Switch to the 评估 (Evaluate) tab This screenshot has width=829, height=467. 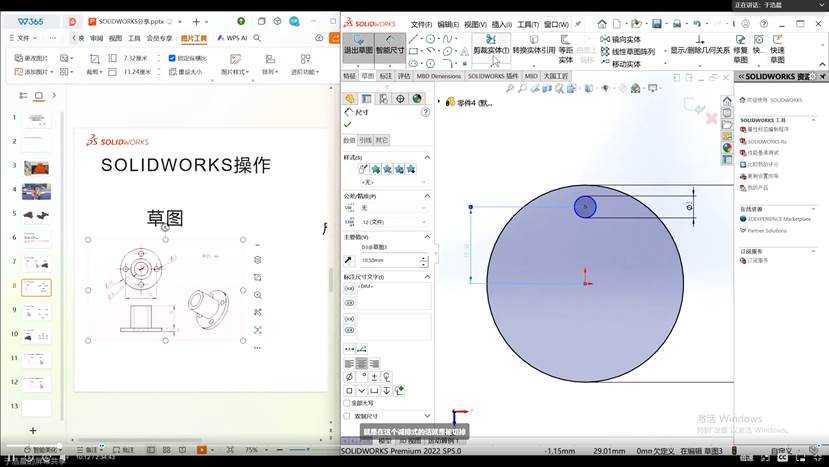coord(404,75)
